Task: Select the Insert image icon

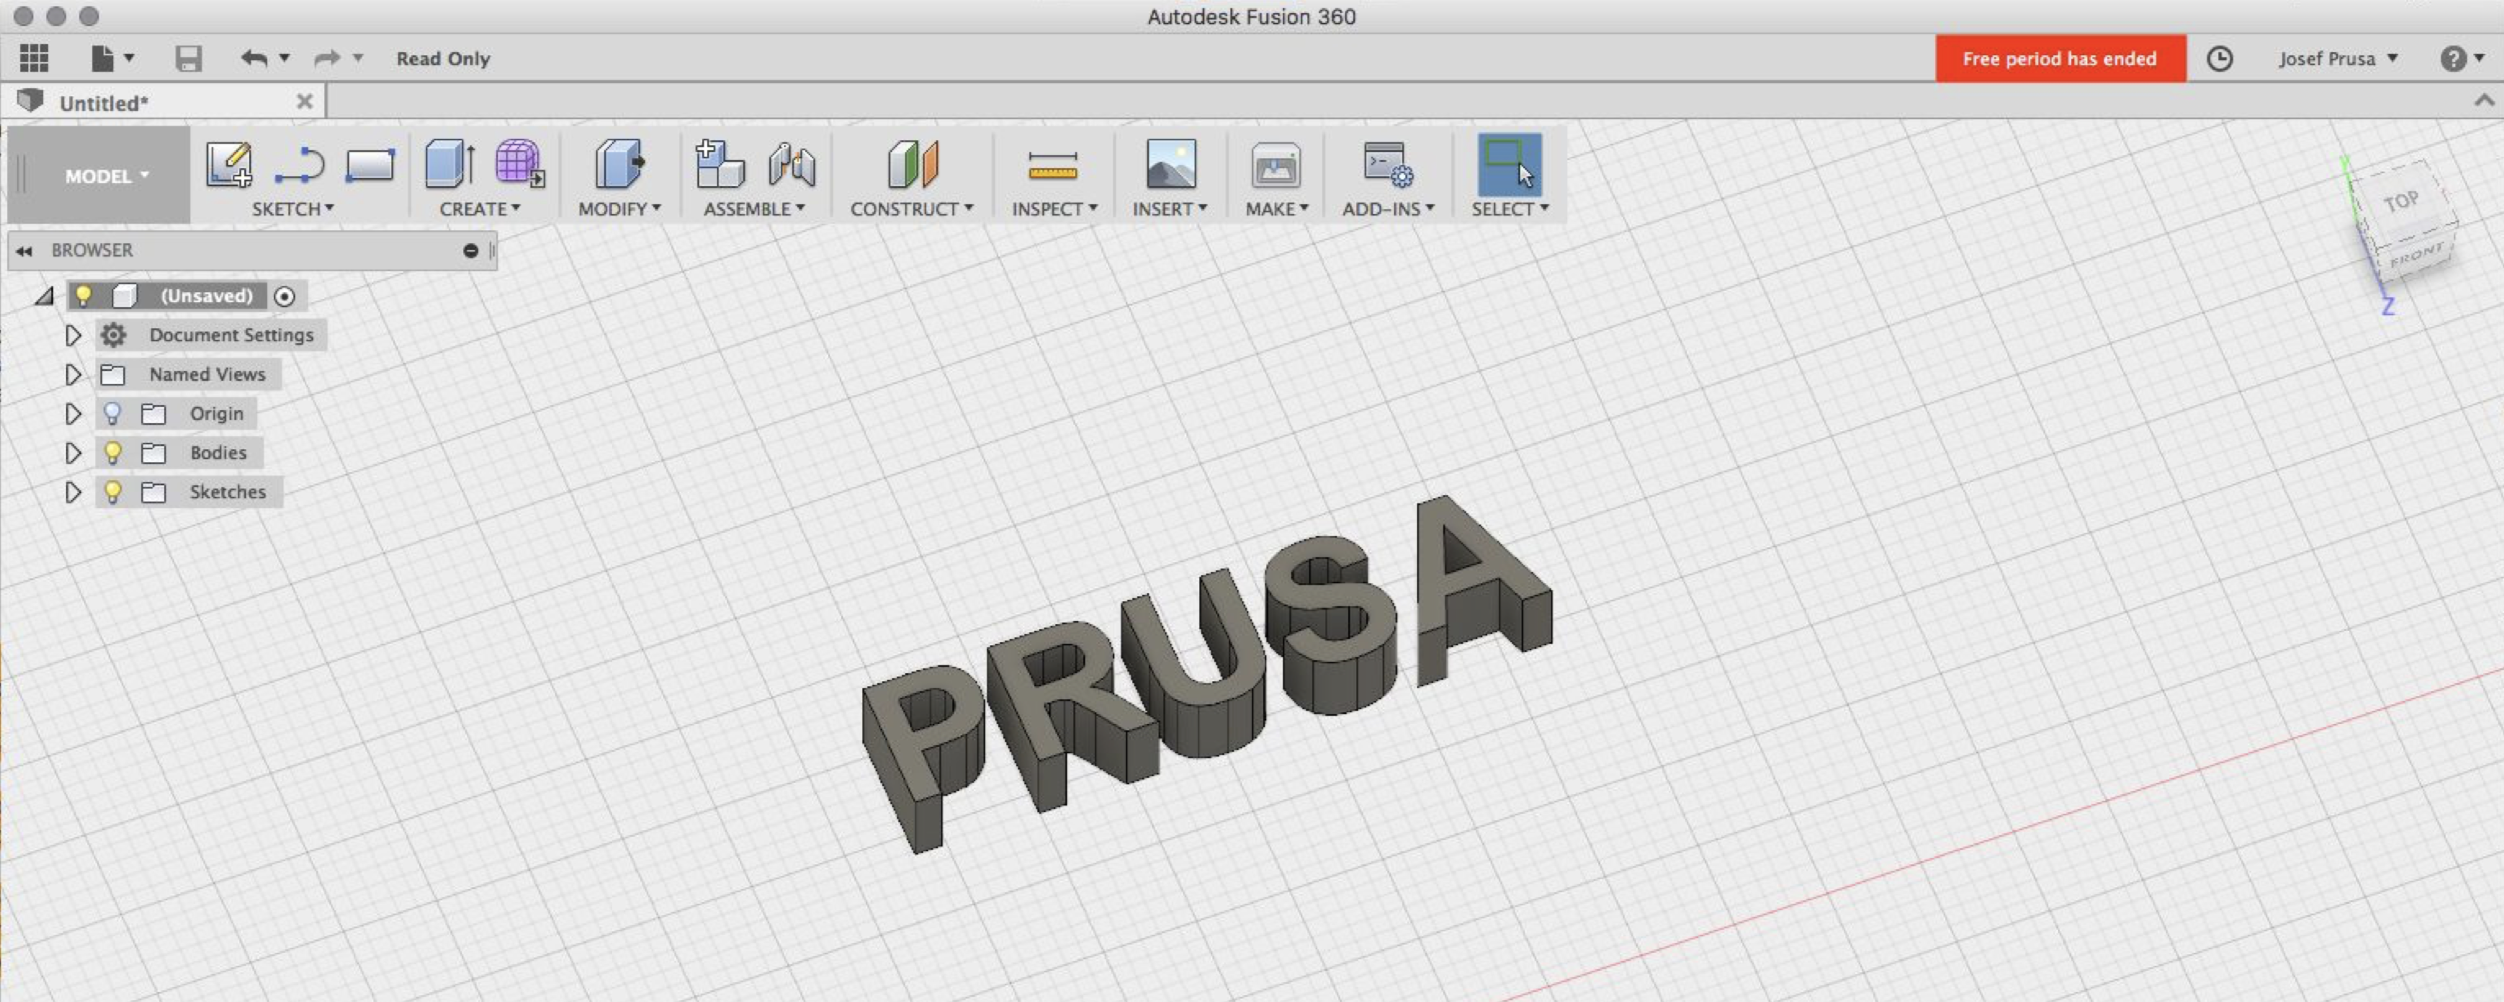Action: [1171, 164]
